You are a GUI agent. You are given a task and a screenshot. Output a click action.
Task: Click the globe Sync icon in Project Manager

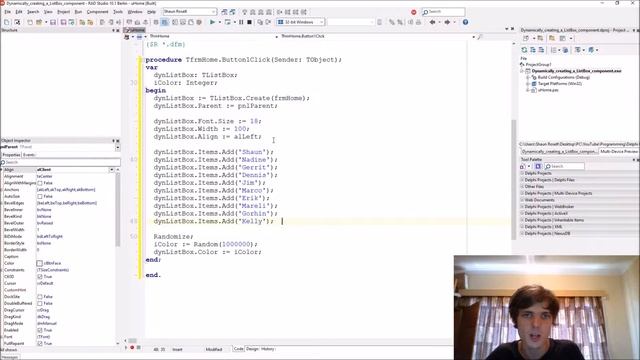[x=565, y=50]
